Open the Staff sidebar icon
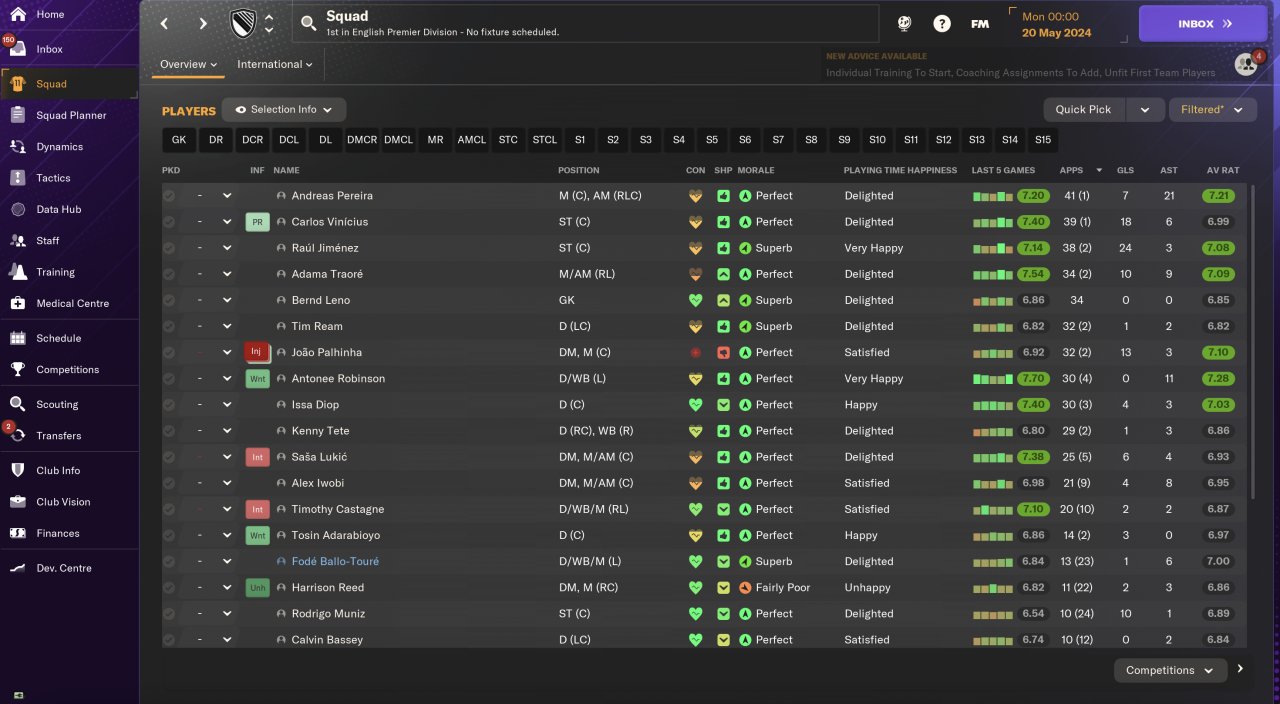Viewport: 1280px width, 704px height. click(17, 240)
